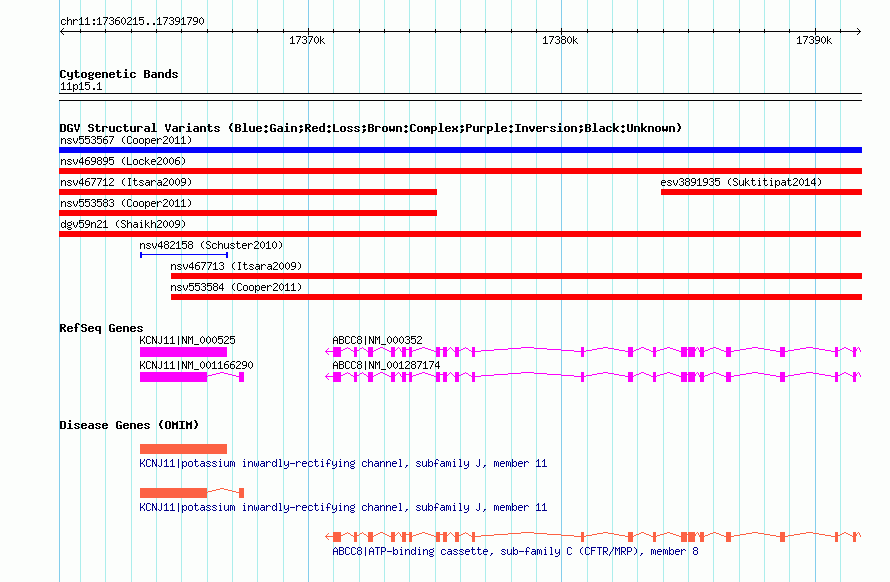The height and width of the screenshot is (582, 890).
Task: Click the red esv3891935 loss bar
Action: click(761, 192)
